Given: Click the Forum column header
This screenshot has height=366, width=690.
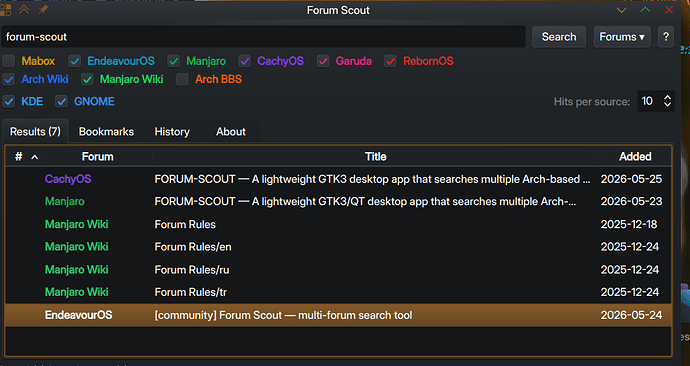Looking at the screenshot, I should [x=97, y=157].
